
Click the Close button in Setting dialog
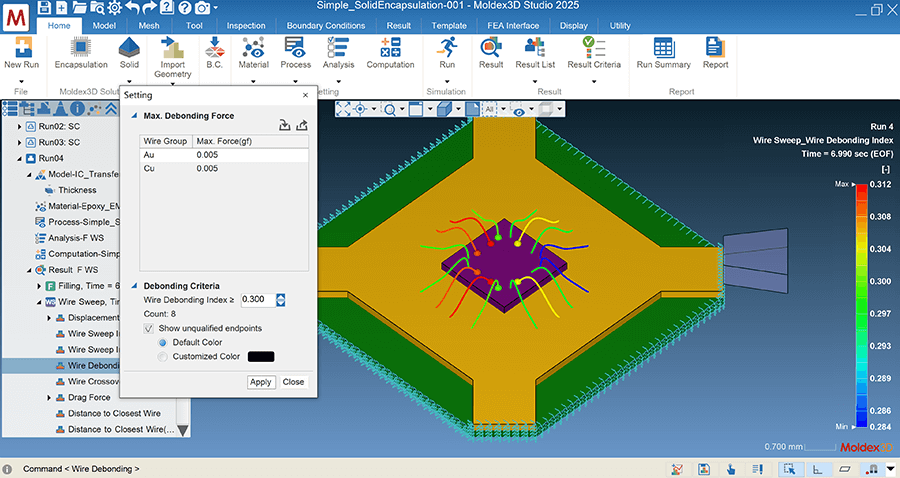pos(293,382)
